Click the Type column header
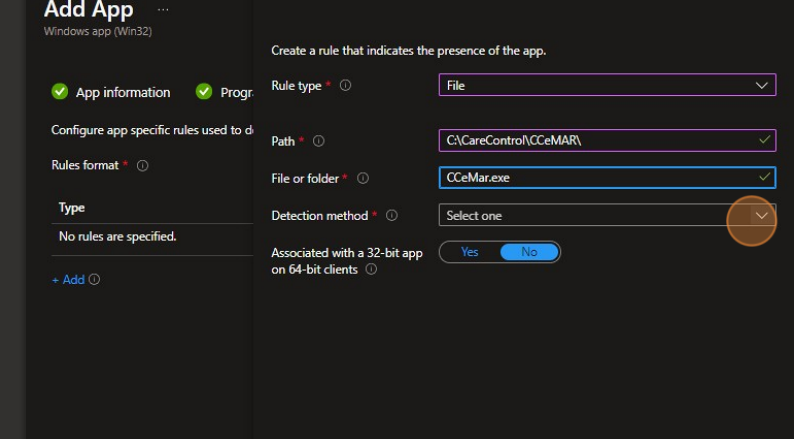Image resolution: width=794 pixels, height=439 pixels. pos(72,208)
